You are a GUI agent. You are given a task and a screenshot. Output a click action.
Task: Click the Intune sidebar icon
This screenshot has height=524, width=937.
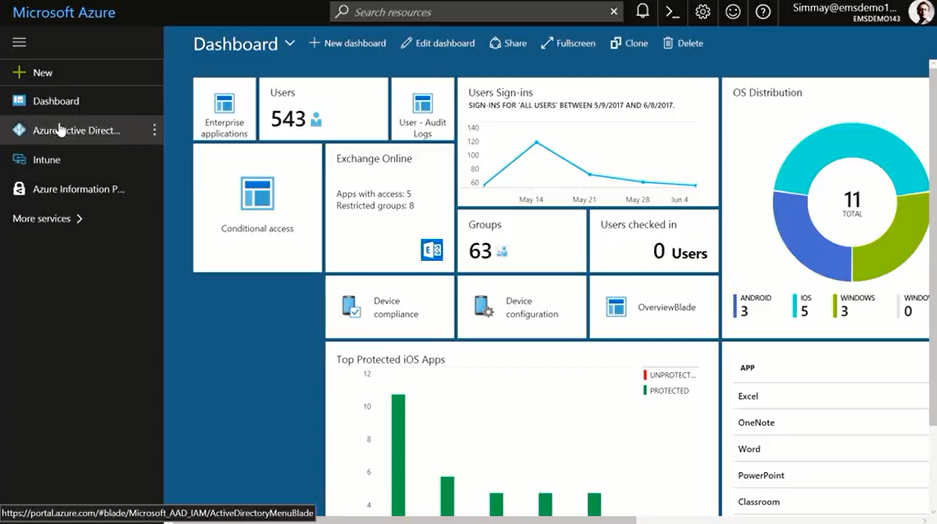point(19,160)
